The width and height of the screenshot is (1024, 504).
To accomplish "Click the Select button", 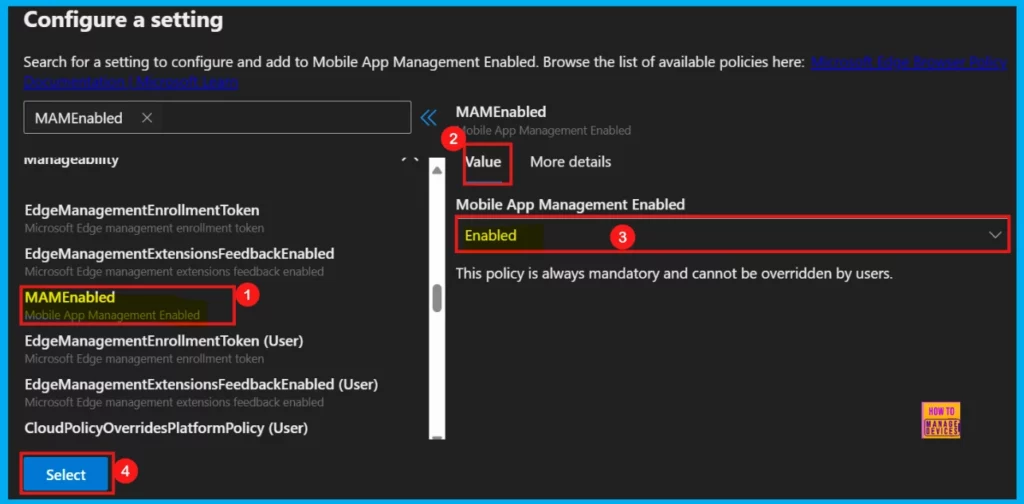I will click(66, 475).
